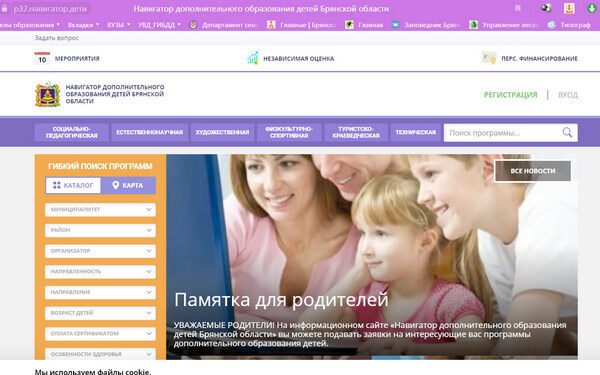
Task: Click into the Поиск программы search field
Action: pyautogui.click(x=502, y=133)
